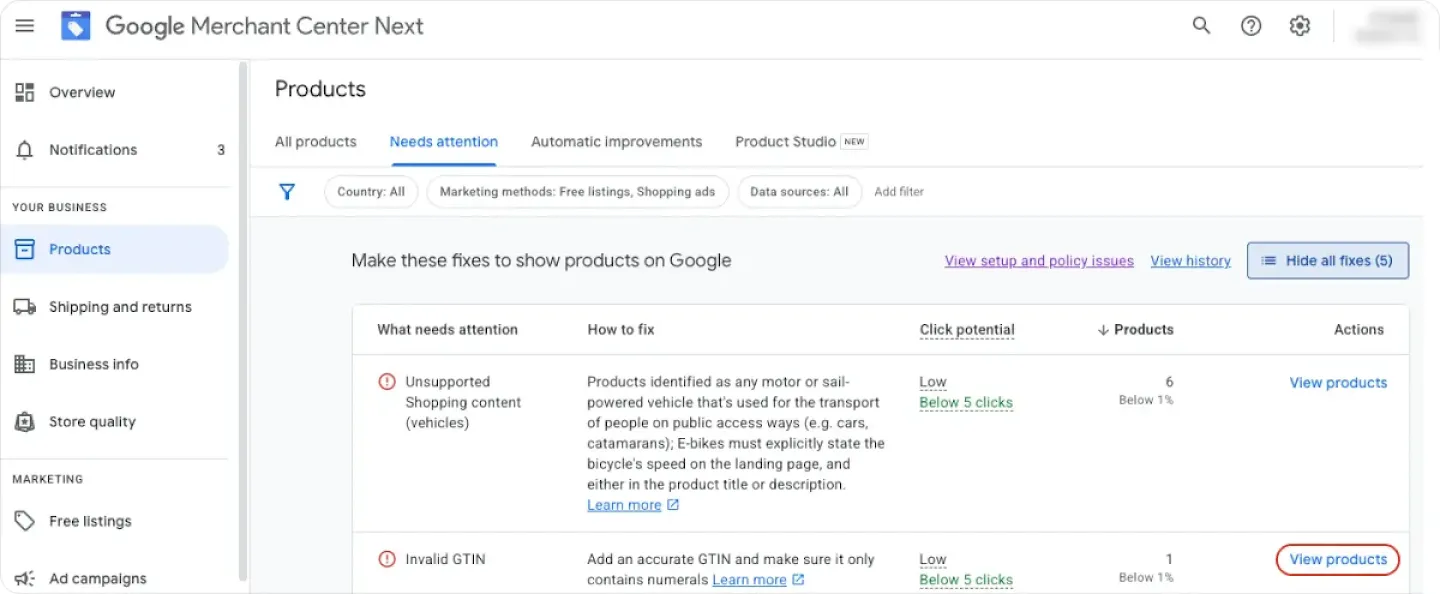Click Unsupported Shopping content (vehicles) issue name
The width and height of the screenshot is (1440, 594).
coord(463,402)
